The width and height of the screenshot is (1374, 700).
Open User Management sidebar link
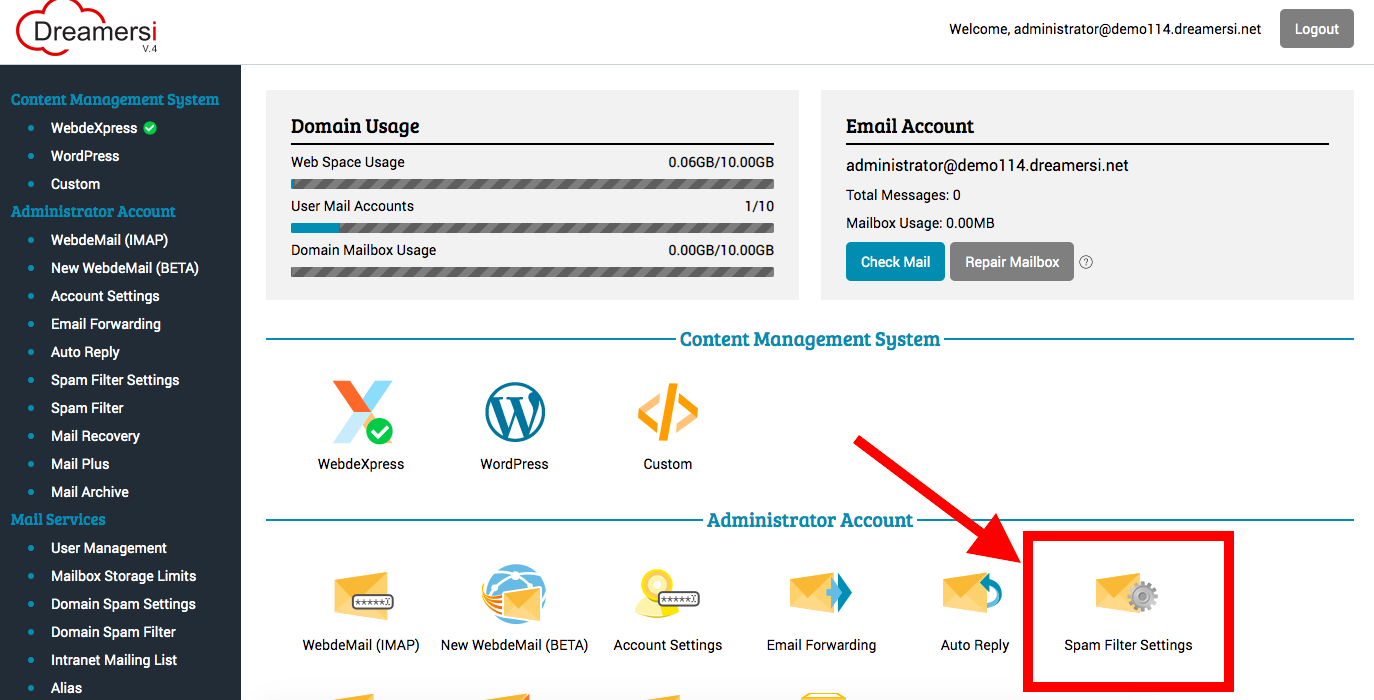pyautogui.click(x=109, y=548)
